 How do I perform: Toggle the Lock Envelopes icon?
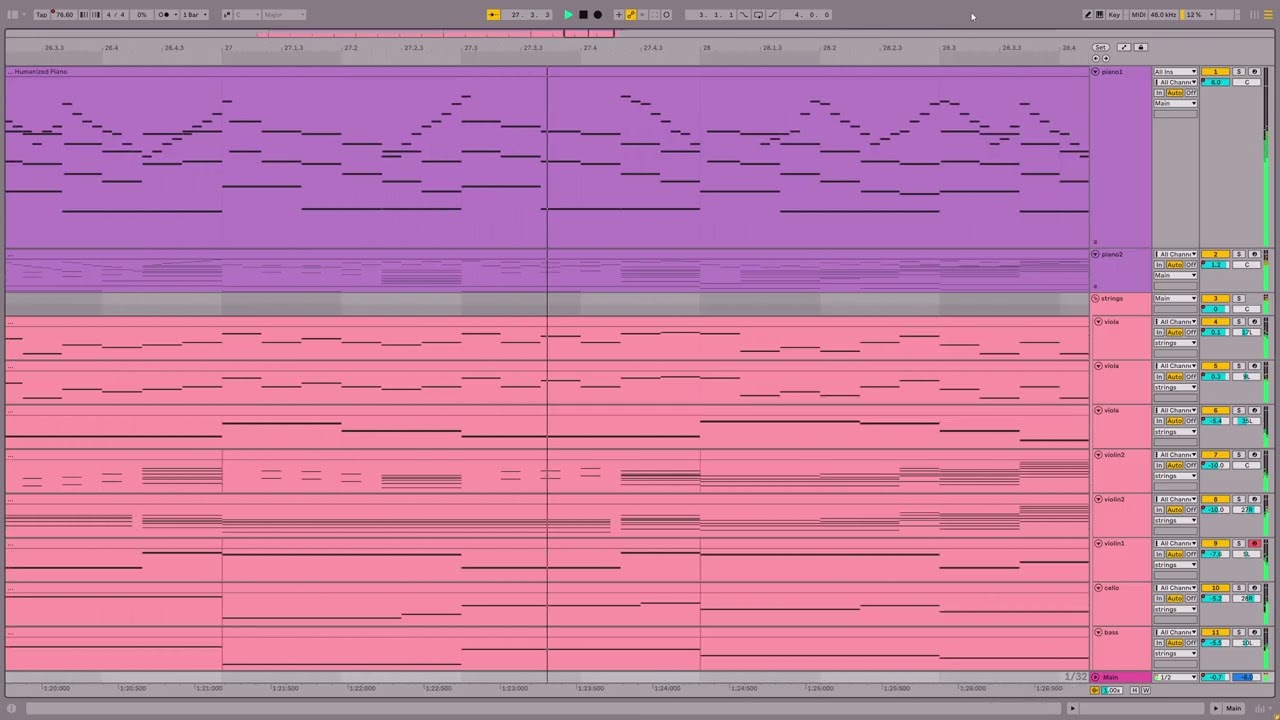(1140, 47)
